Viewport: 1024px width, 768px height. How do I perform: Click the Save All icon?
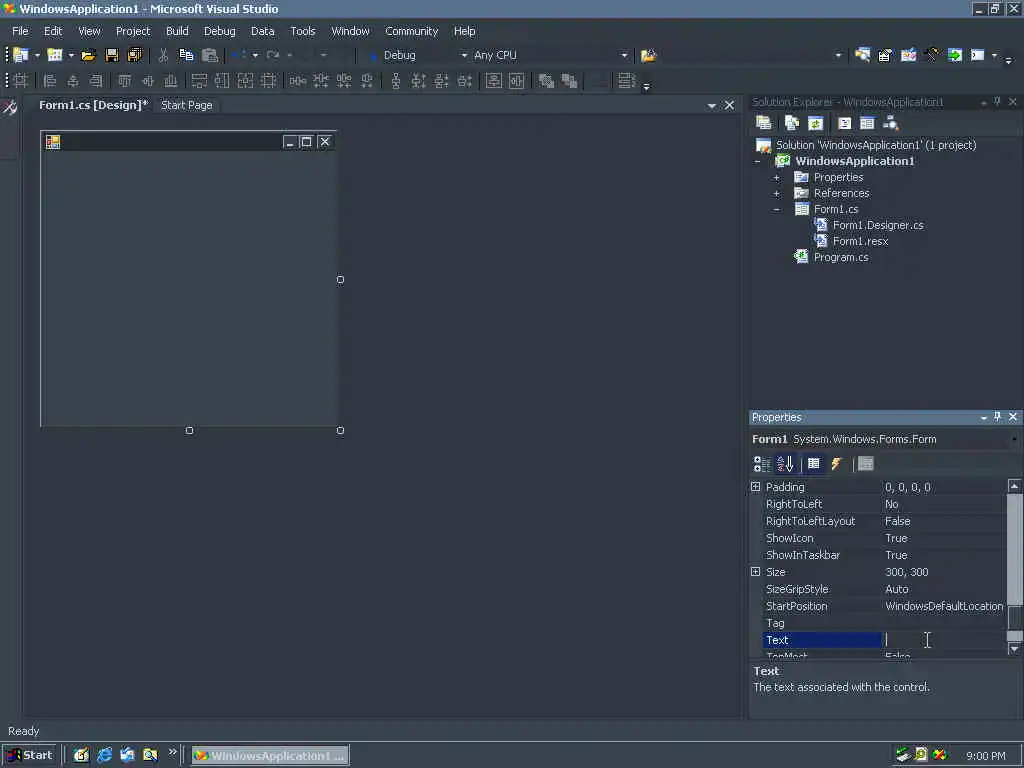click(x=135, y=56)
